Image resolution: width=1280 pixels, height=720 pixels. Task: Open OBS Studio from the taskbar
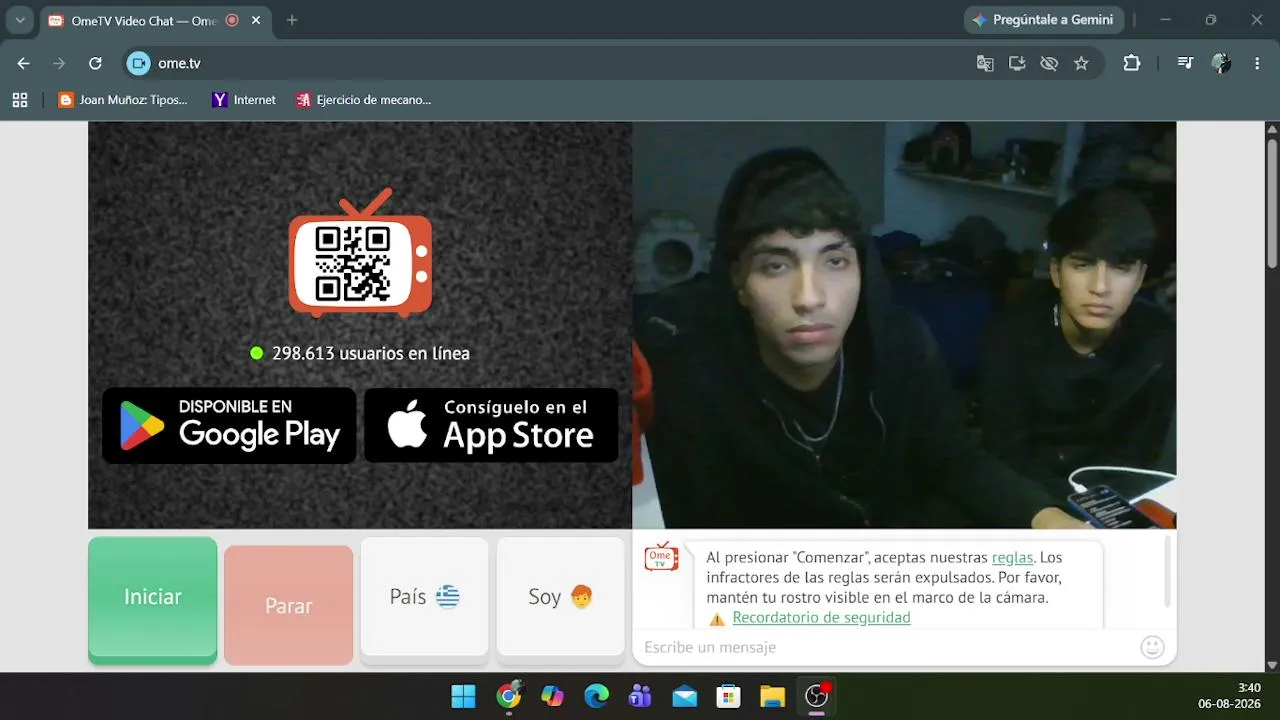[x=817, y=696]
